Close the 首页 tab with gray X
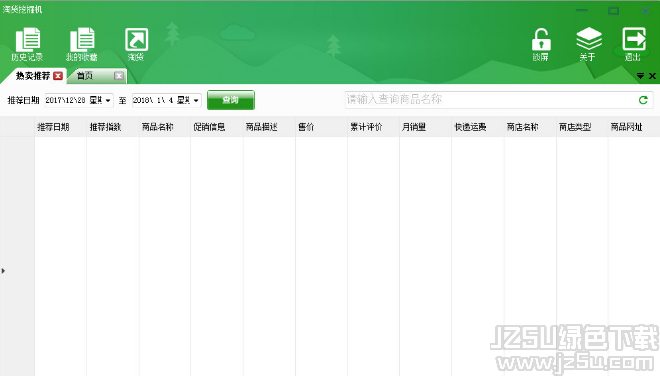Screen dimensions: 660x376 pos(119,76)
